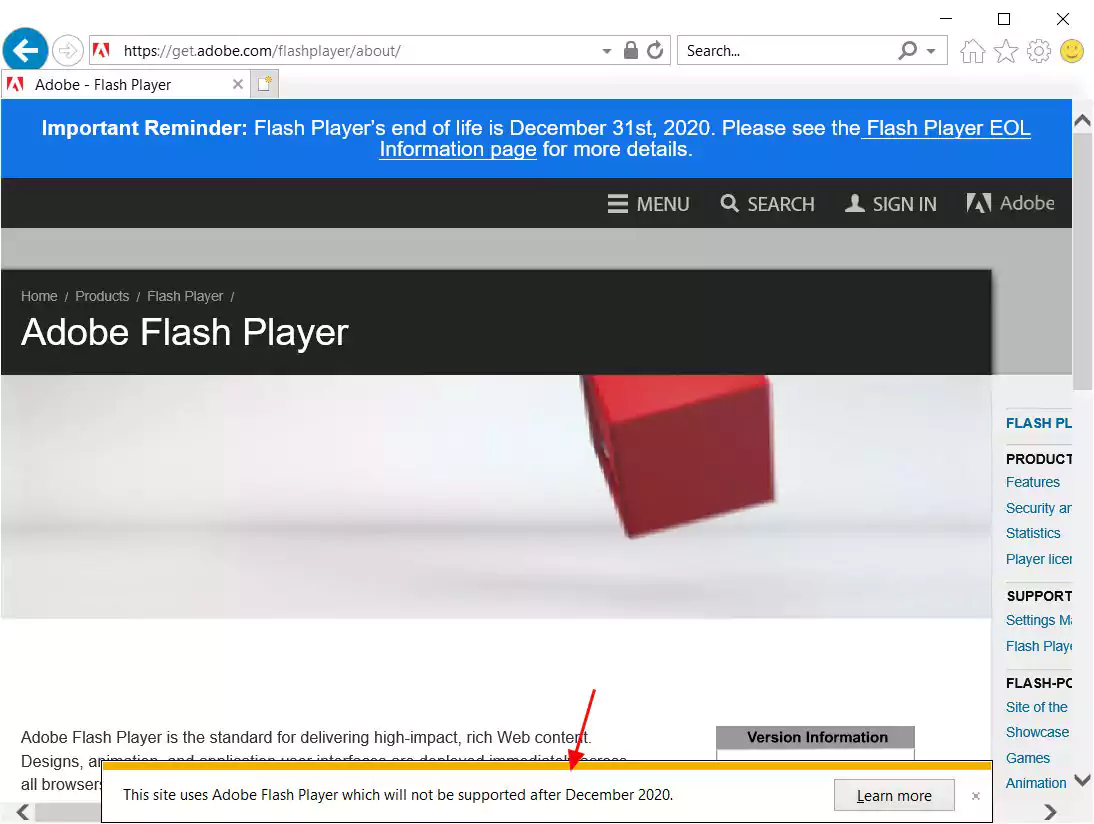Open the Games sidebar link
The image size is (1094, 824).
click(x=1027, y=758)
